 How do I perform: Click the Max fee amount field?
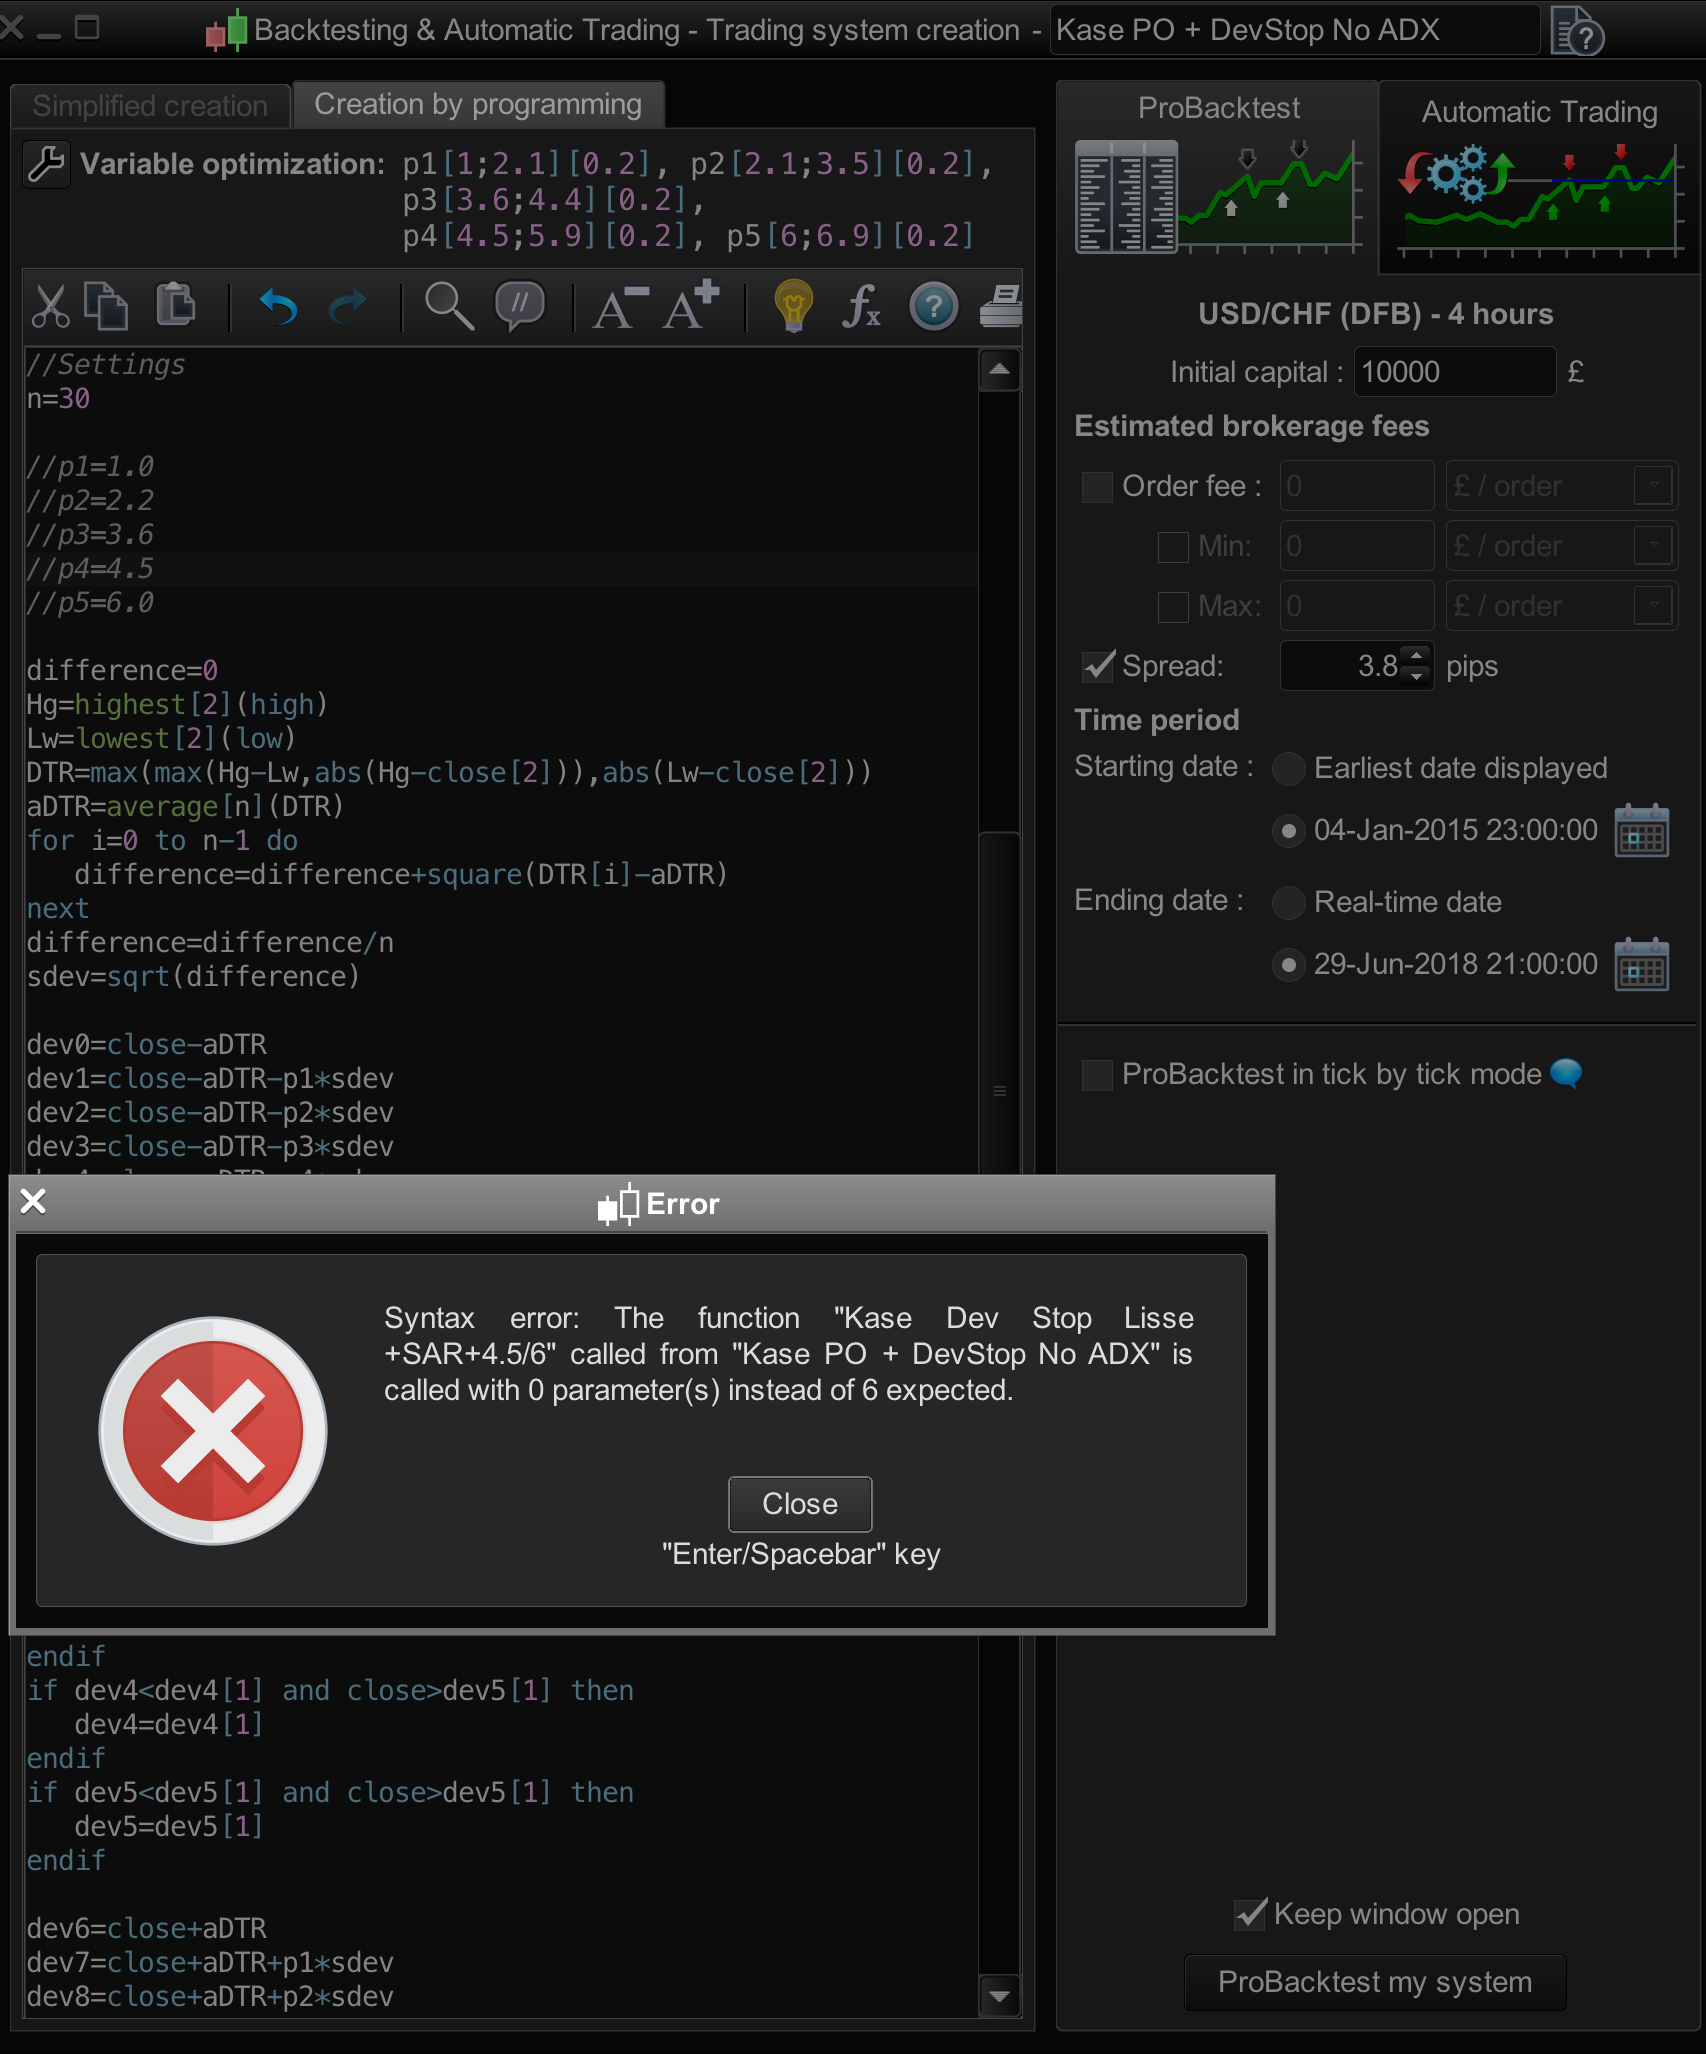[x=1357, y=606]
